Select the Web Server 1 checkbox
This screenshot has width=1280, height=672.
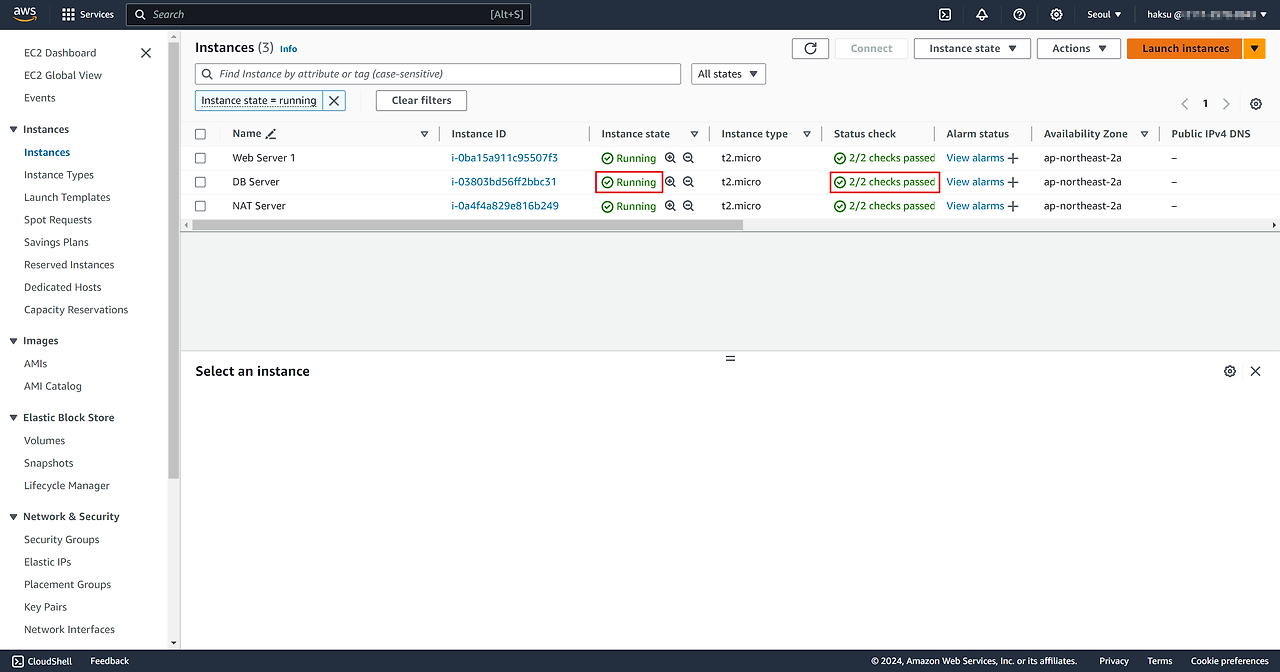201,158
